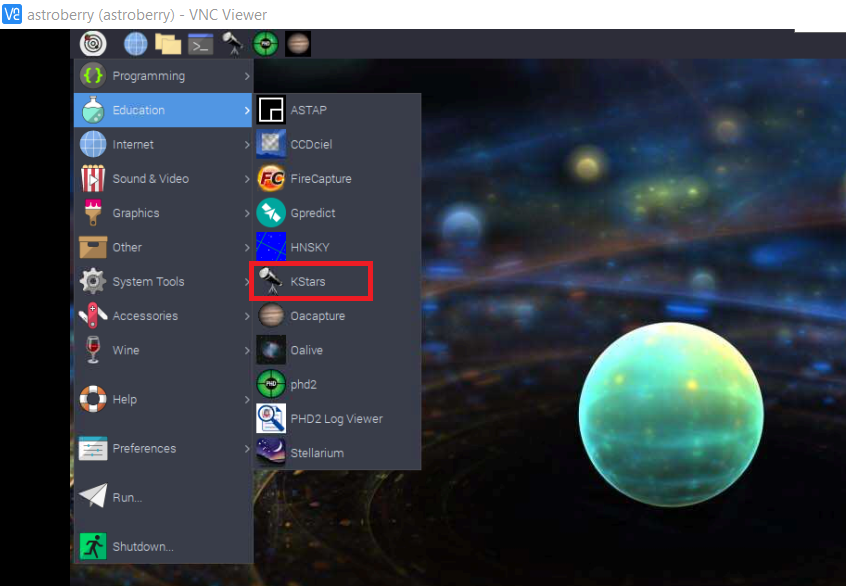846x586 pixels.
Task: Open the terminal icon in taskbar
Action: point(200,44)
